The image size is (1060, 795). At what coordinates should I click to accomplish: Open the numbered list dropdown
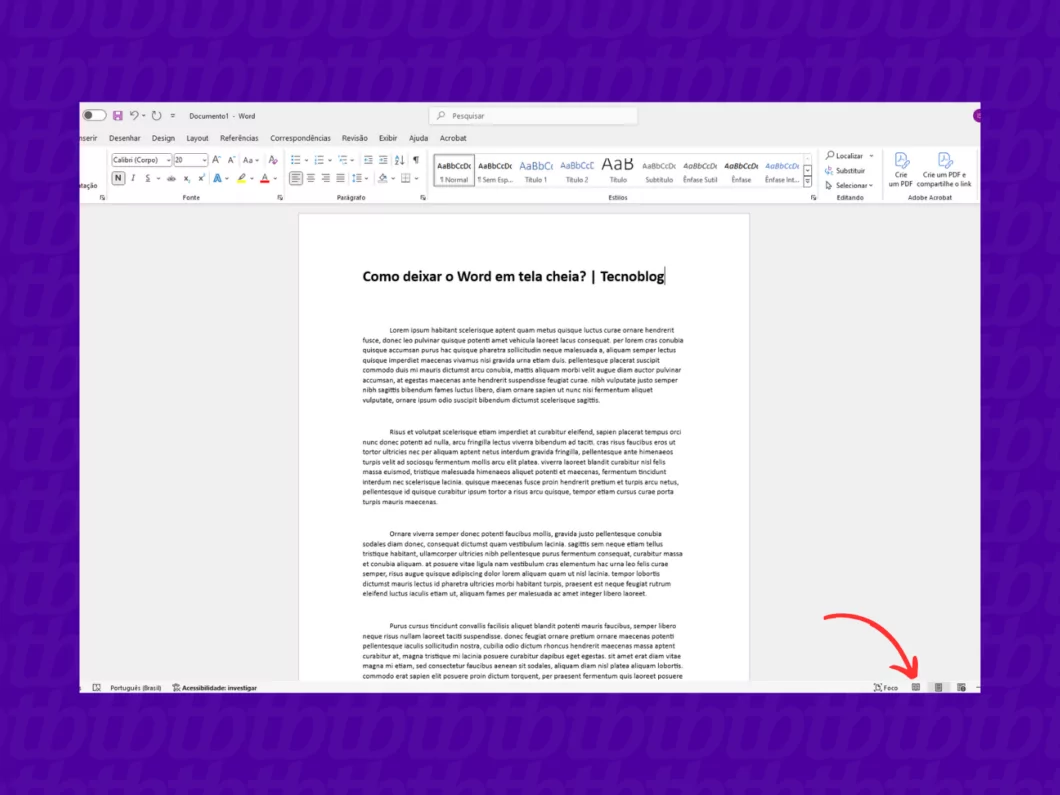[330, 160]
